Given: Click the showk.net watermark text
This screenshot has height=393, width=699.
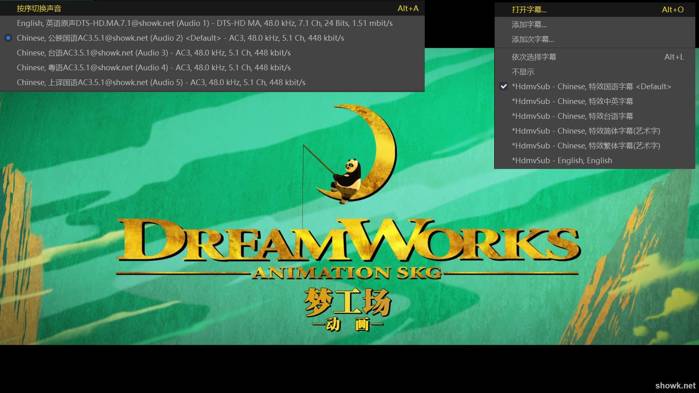Looking at the screenshot, I should pos(675,385).
